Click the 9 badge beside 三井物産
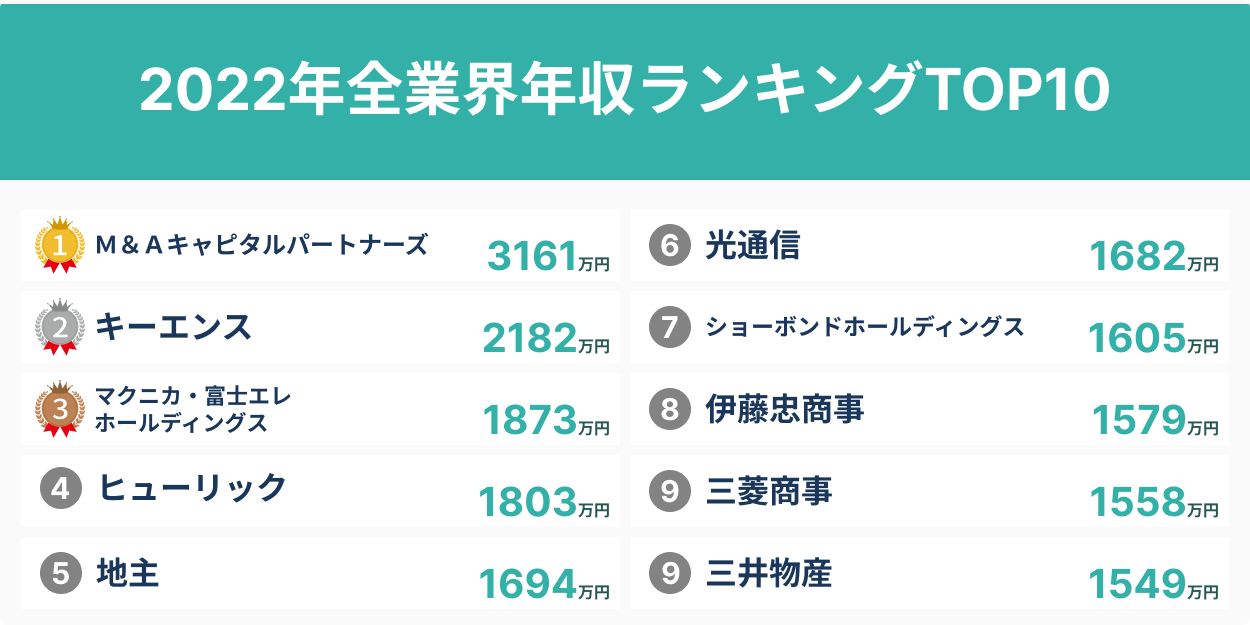This screenshot has height=625, width=1250. click(670, 573)
